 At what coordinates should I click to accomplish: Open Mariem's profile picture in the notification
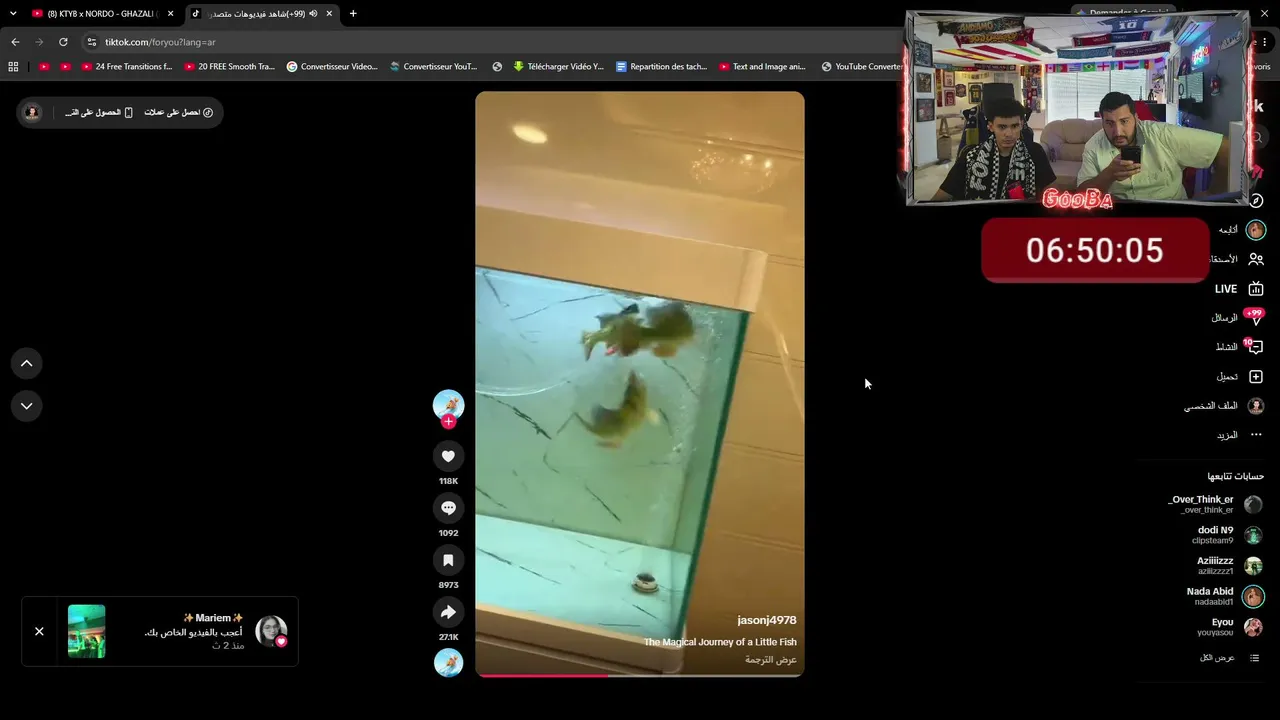pos(271,631)
